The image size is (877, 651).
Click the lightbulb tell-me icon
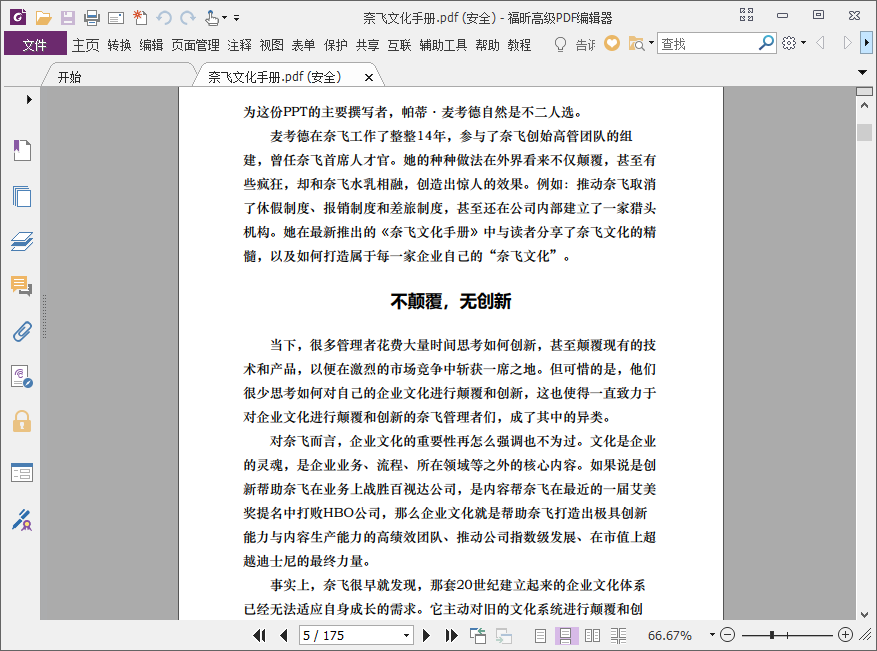[x=560, y=44]
